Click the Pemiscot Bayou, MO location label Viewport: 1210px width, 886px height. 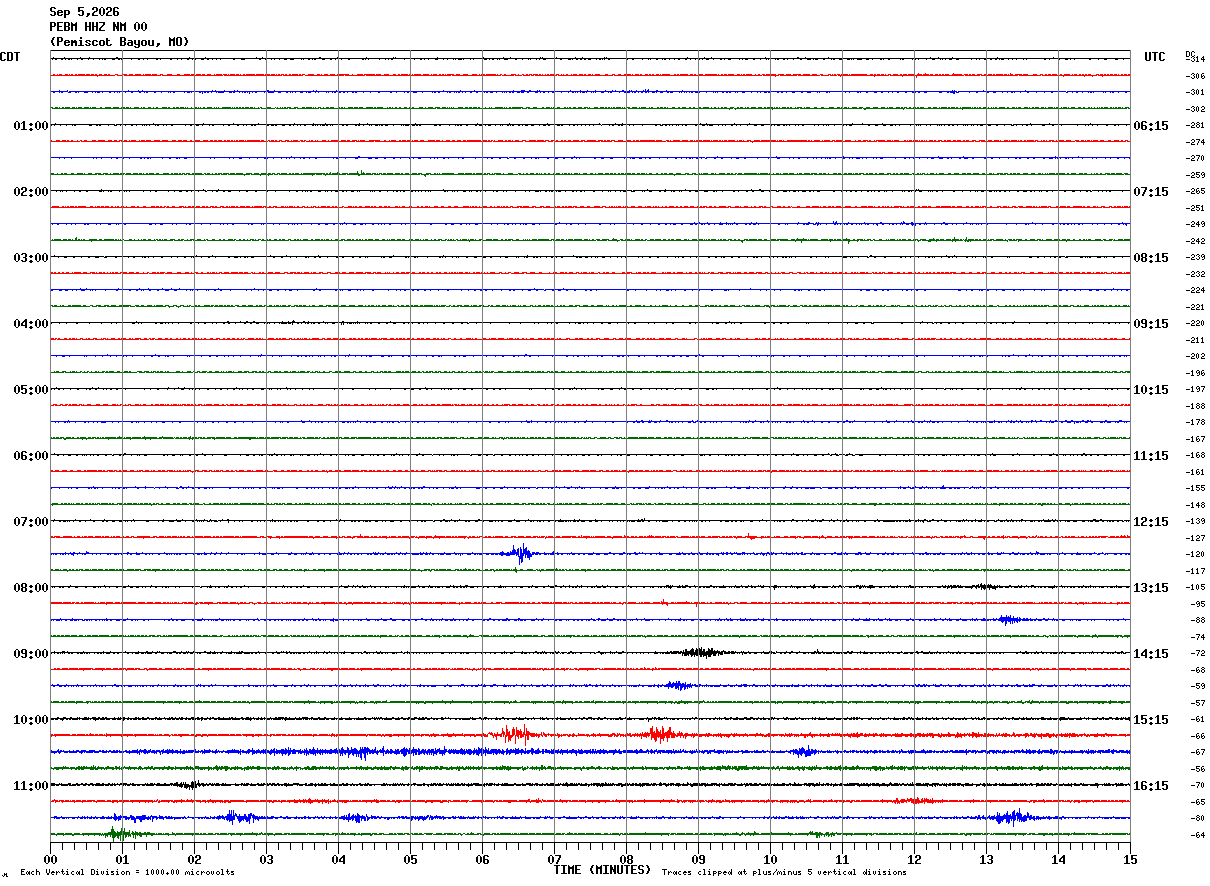pyautogui.click(x=119, y=42)
